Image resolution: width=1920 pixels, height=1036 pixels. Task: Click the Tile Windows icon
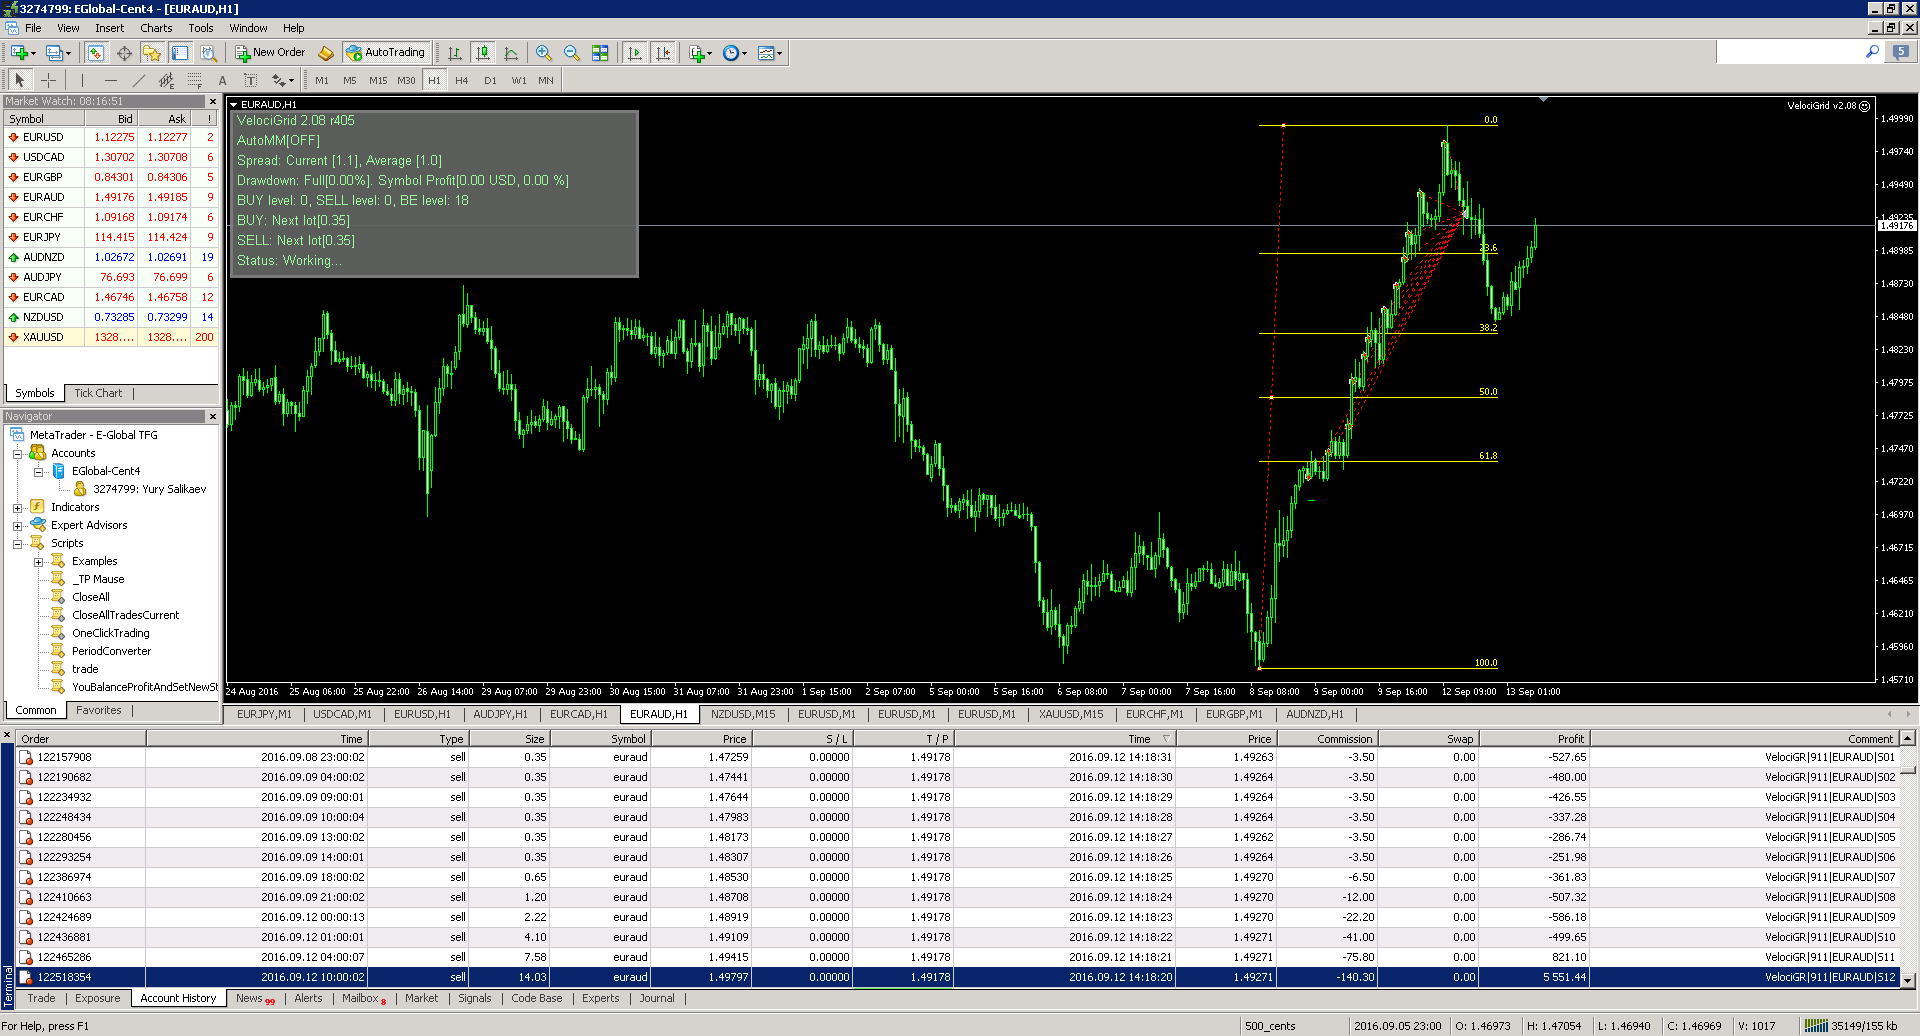(600, 53)
